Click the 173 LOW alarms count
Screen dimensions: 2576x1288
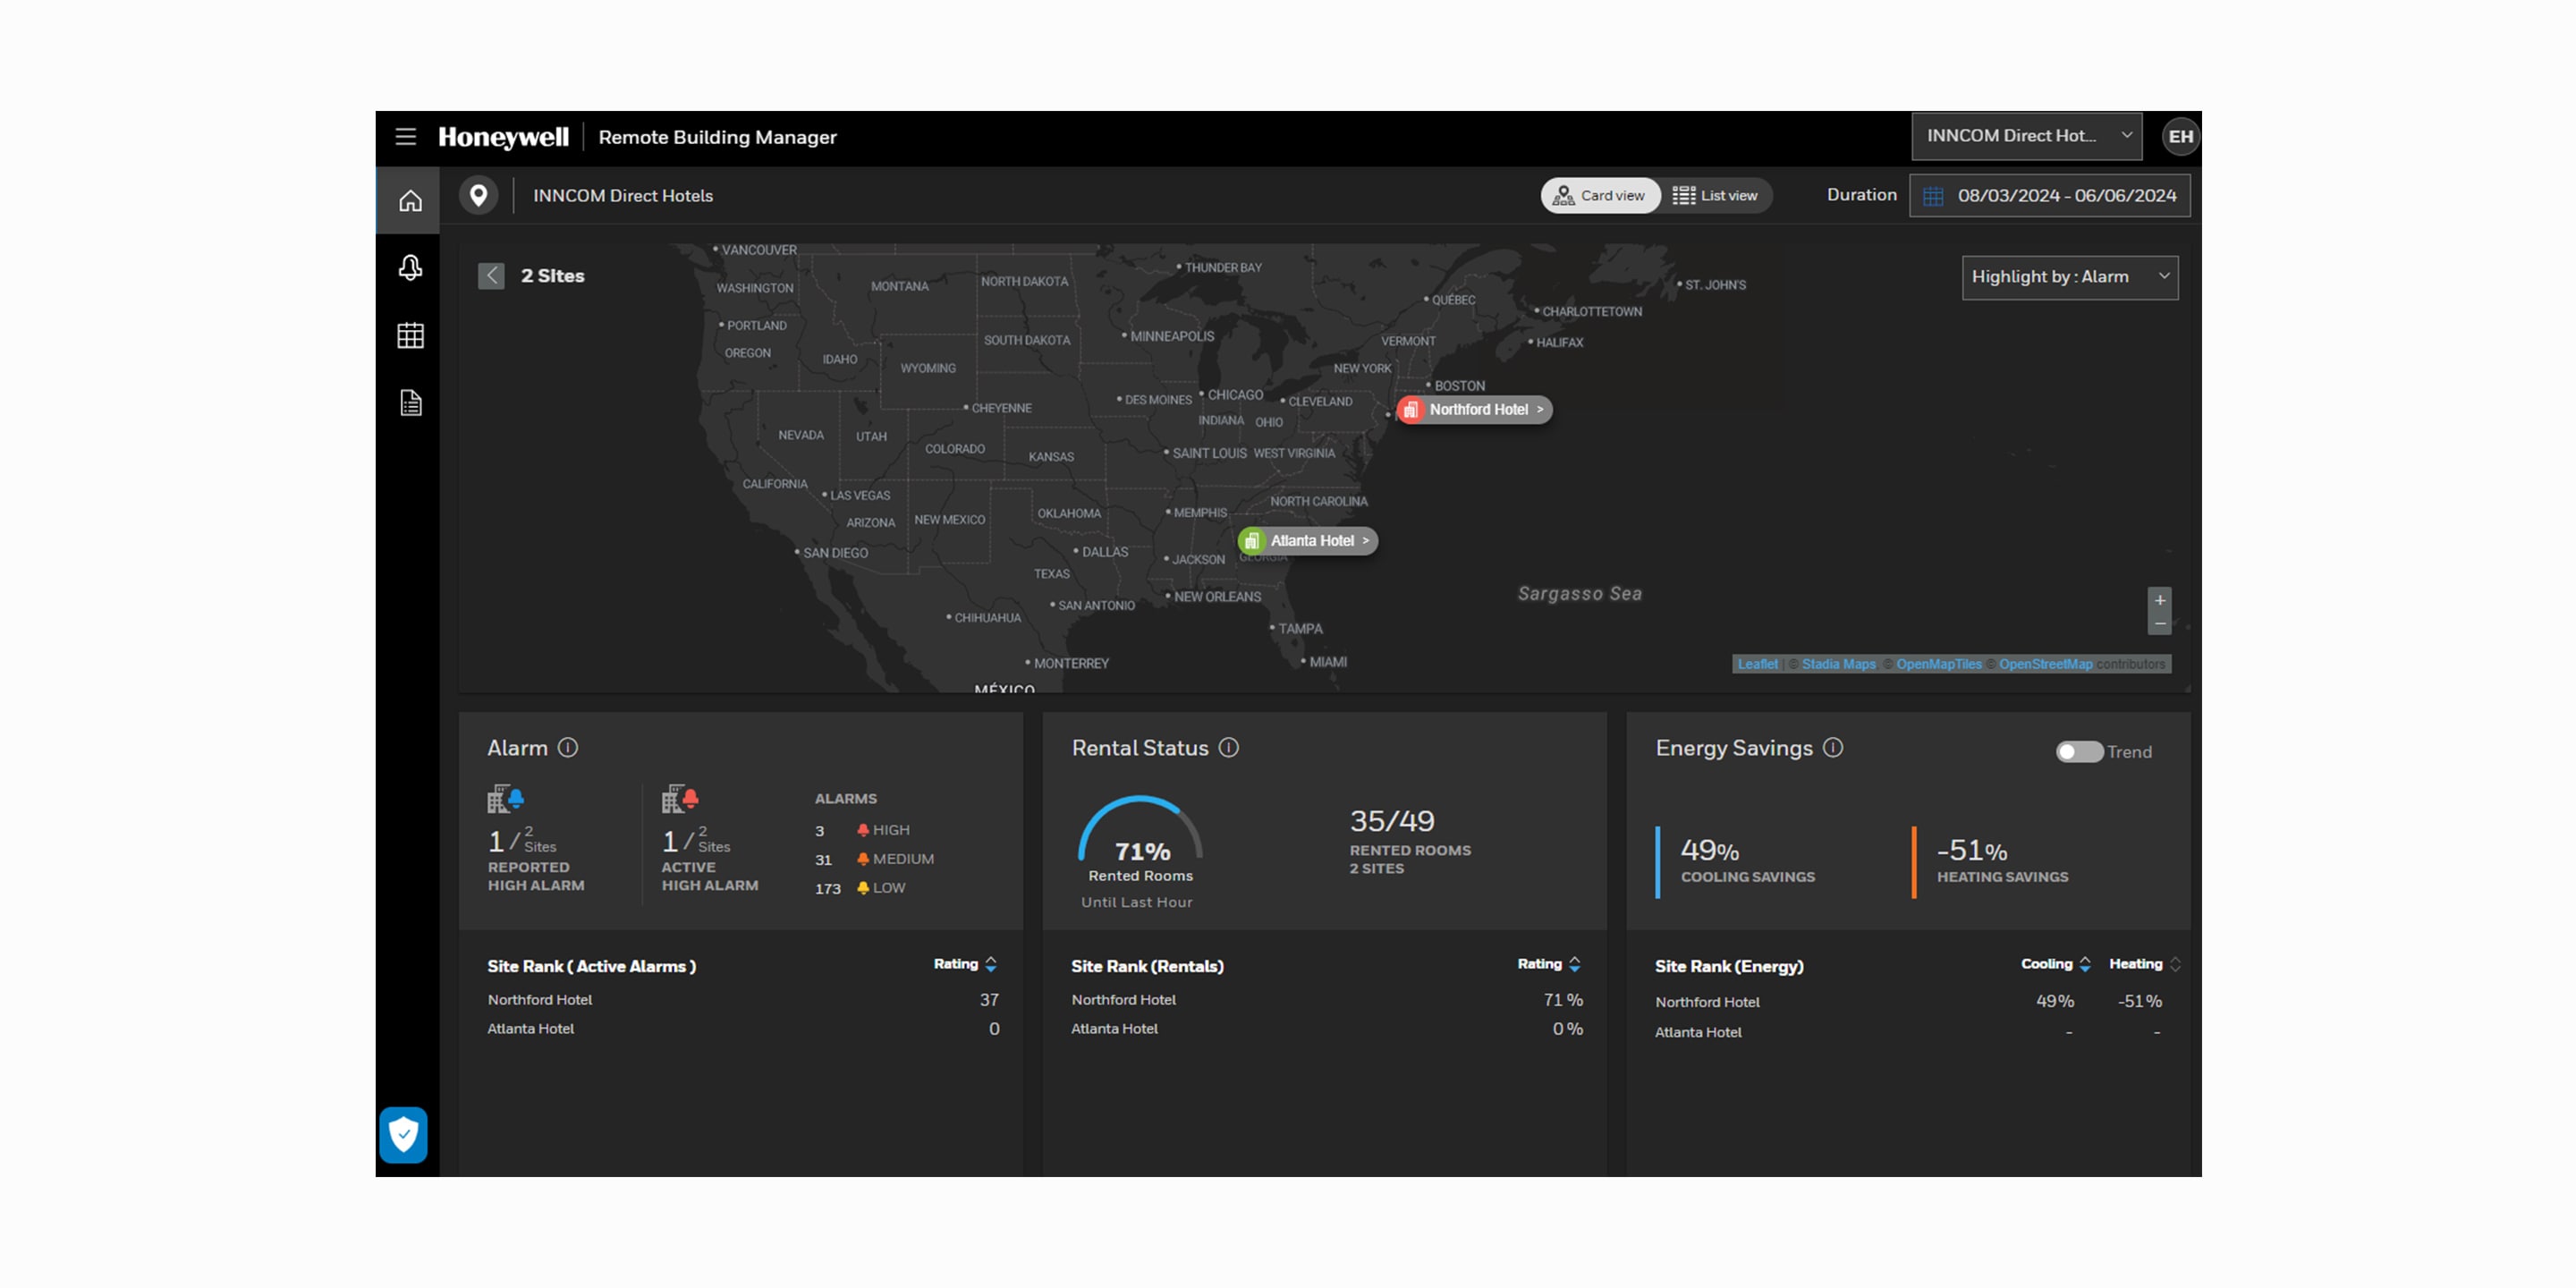[828, 889]
